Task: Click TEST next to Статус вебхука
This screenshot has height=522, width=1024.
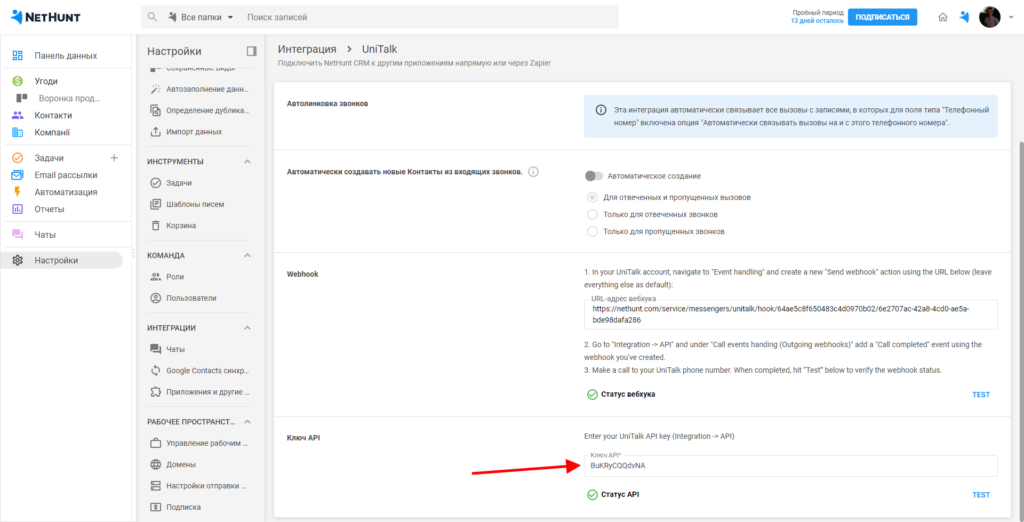Action: (980, 394)
